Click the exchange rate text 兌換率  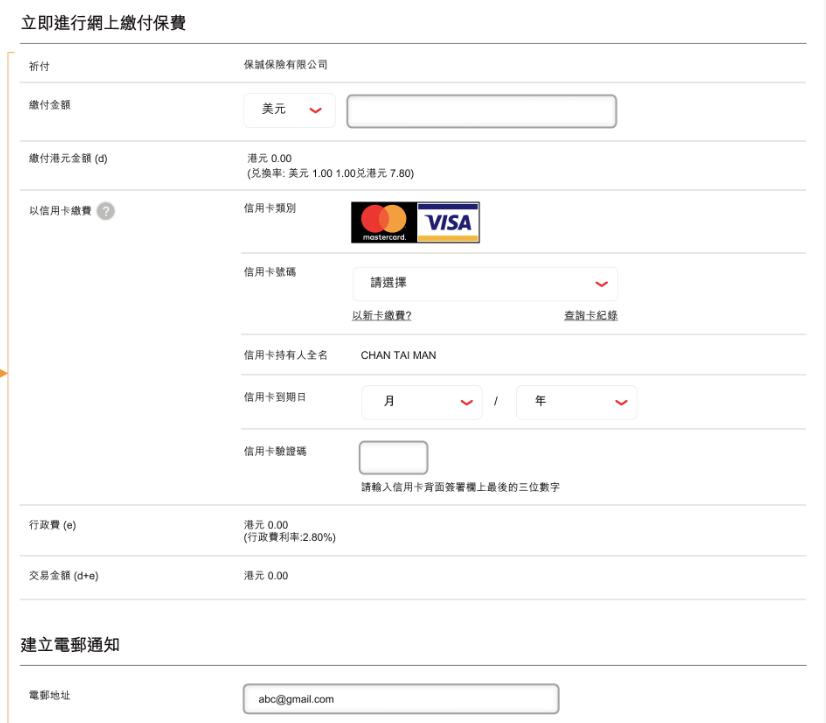click(330, 173)
